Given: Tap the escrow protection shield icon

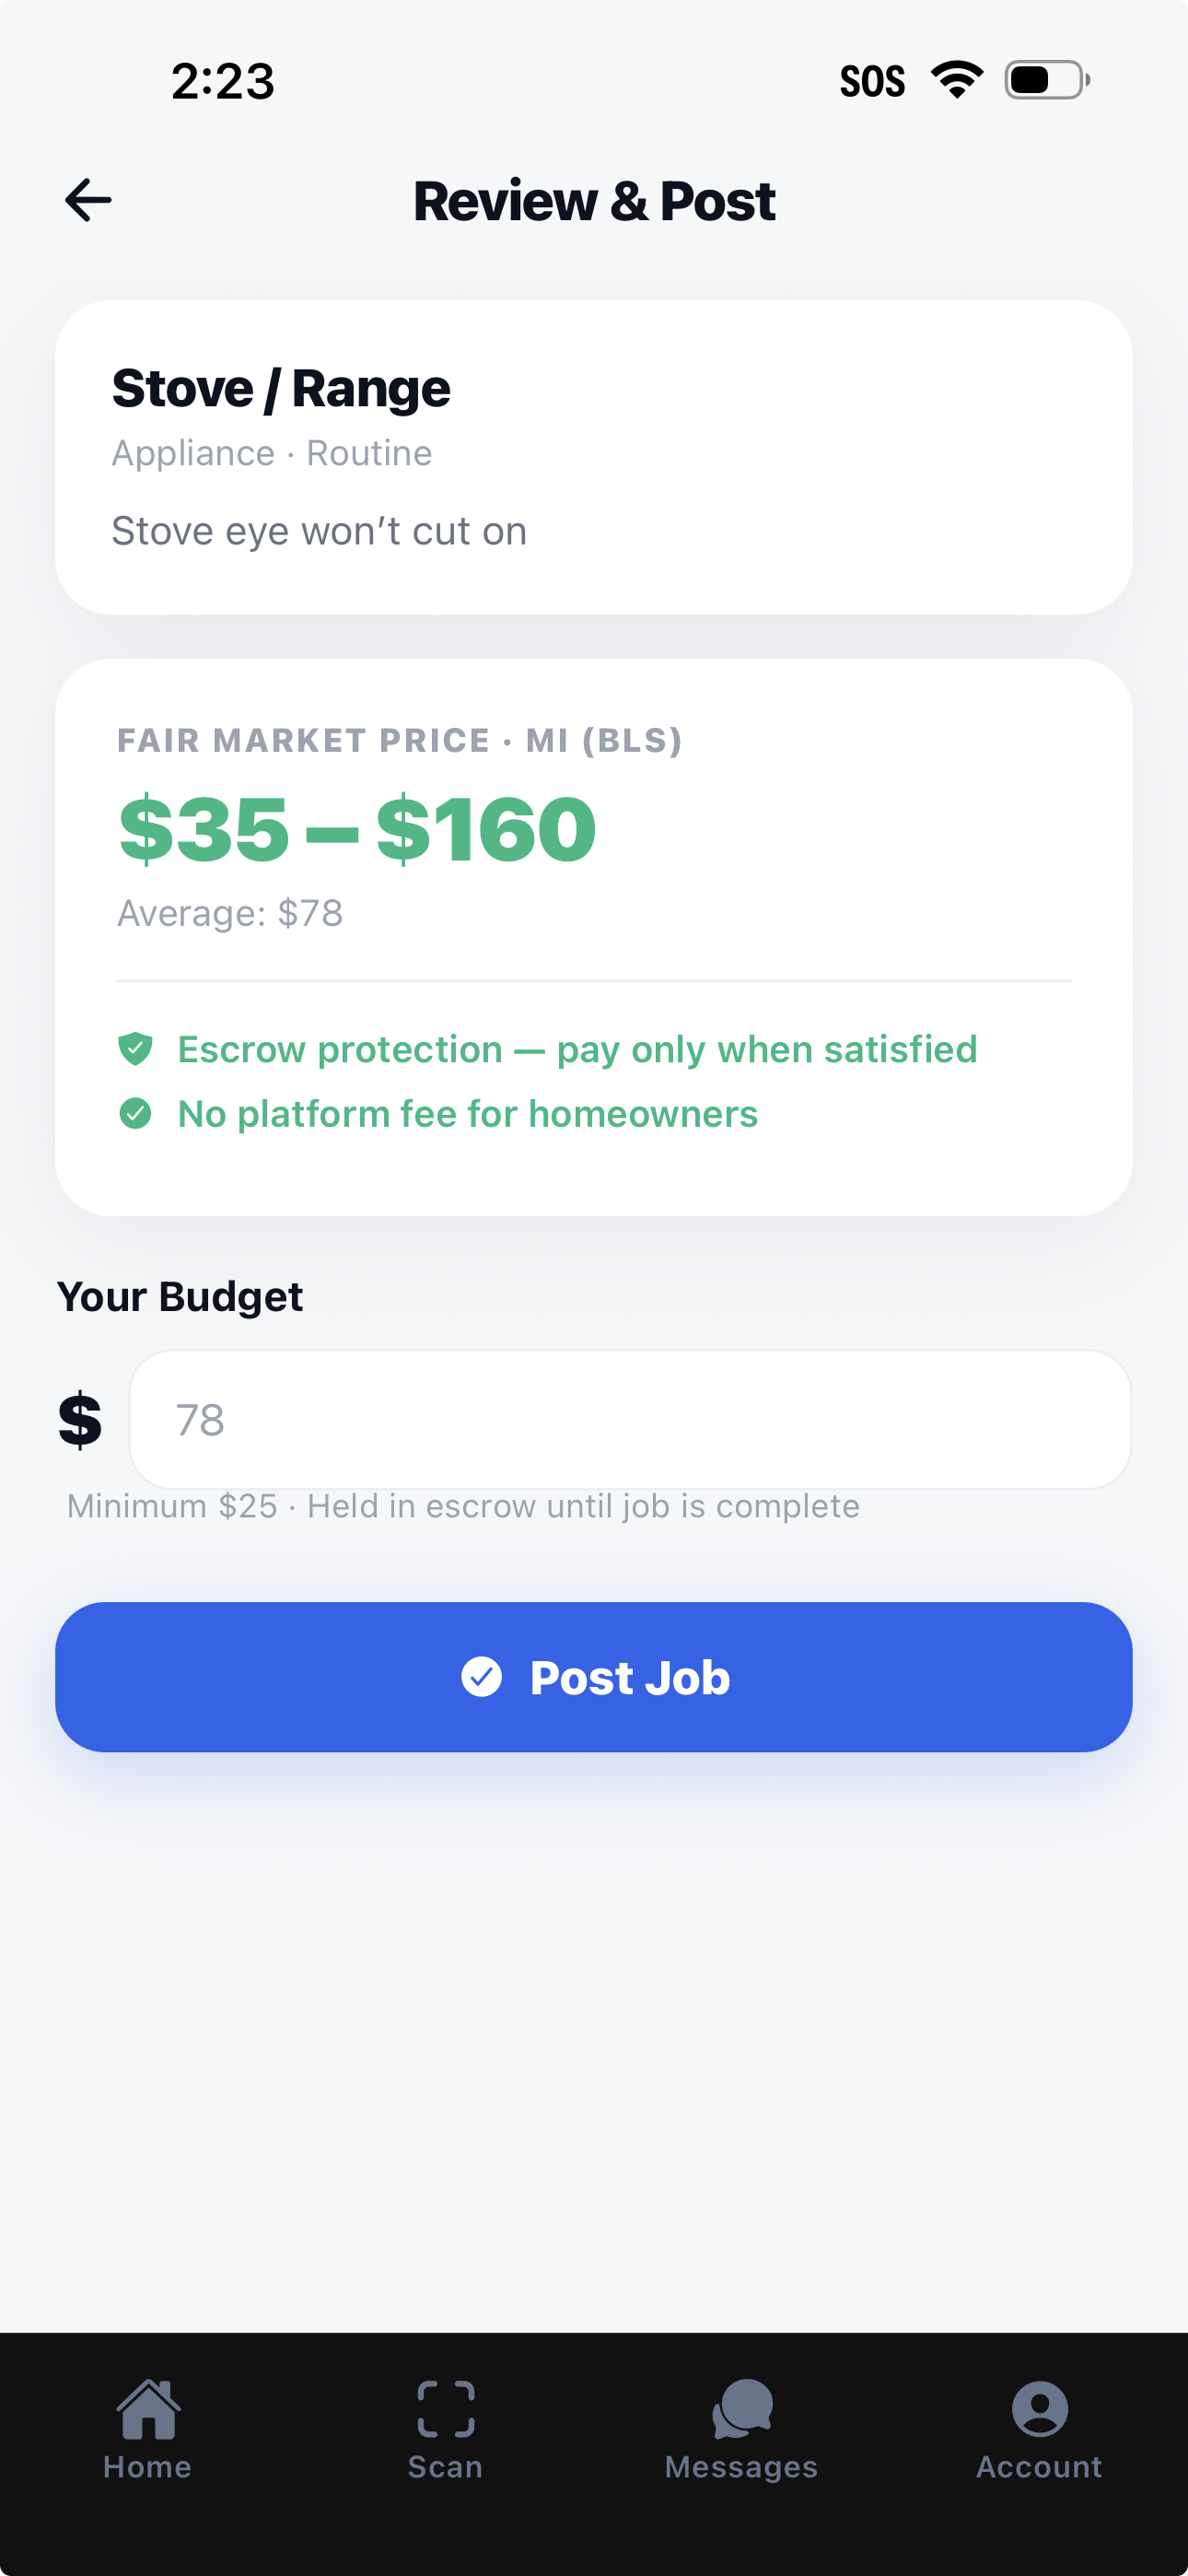Looking at the screenshot, I should (135, 1049).
